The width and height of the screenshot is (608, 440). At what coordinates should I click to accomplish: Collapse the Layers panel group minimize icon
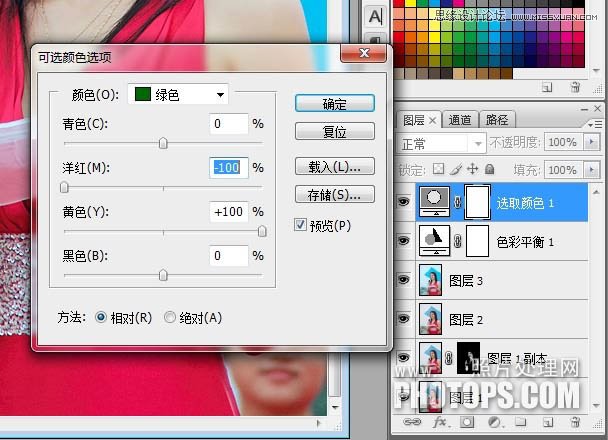[x=584, y=110]
